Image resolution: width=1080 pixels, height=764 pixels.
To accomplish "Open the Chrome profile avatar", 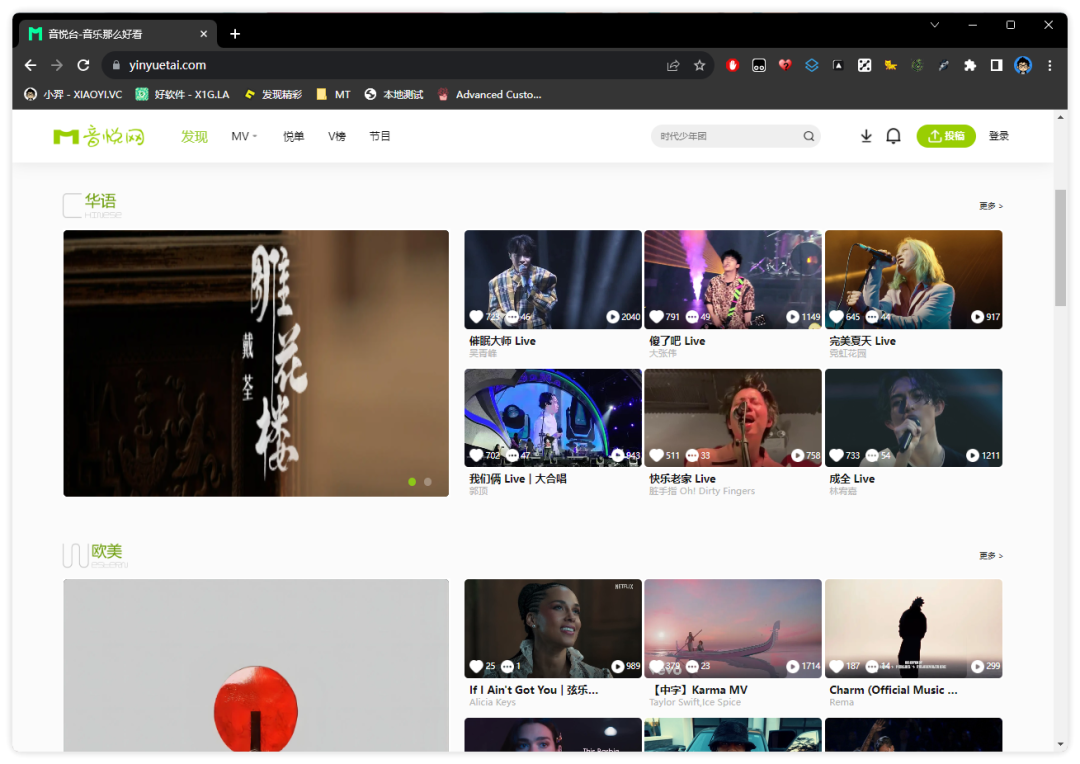I will point(1023,65).
